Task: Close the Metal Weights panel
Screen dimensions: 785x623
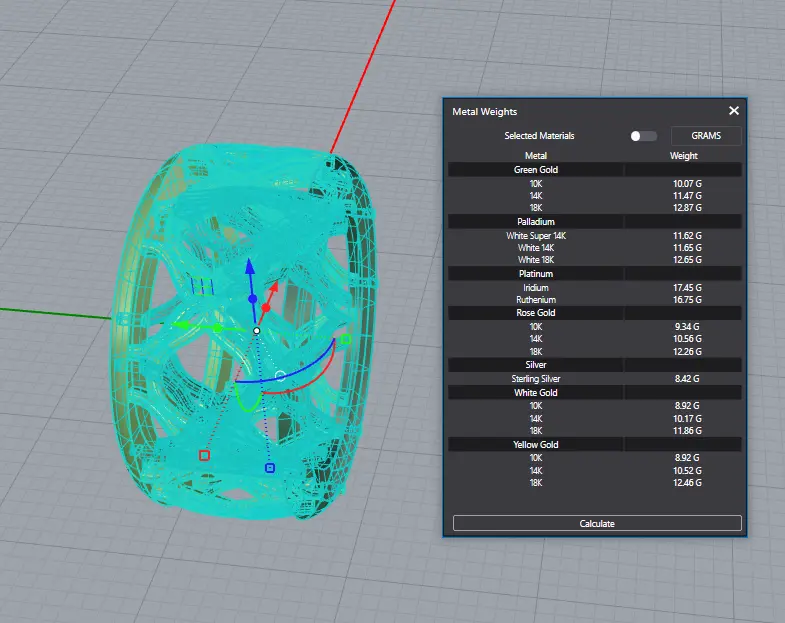Action: (x=734, y=111)
